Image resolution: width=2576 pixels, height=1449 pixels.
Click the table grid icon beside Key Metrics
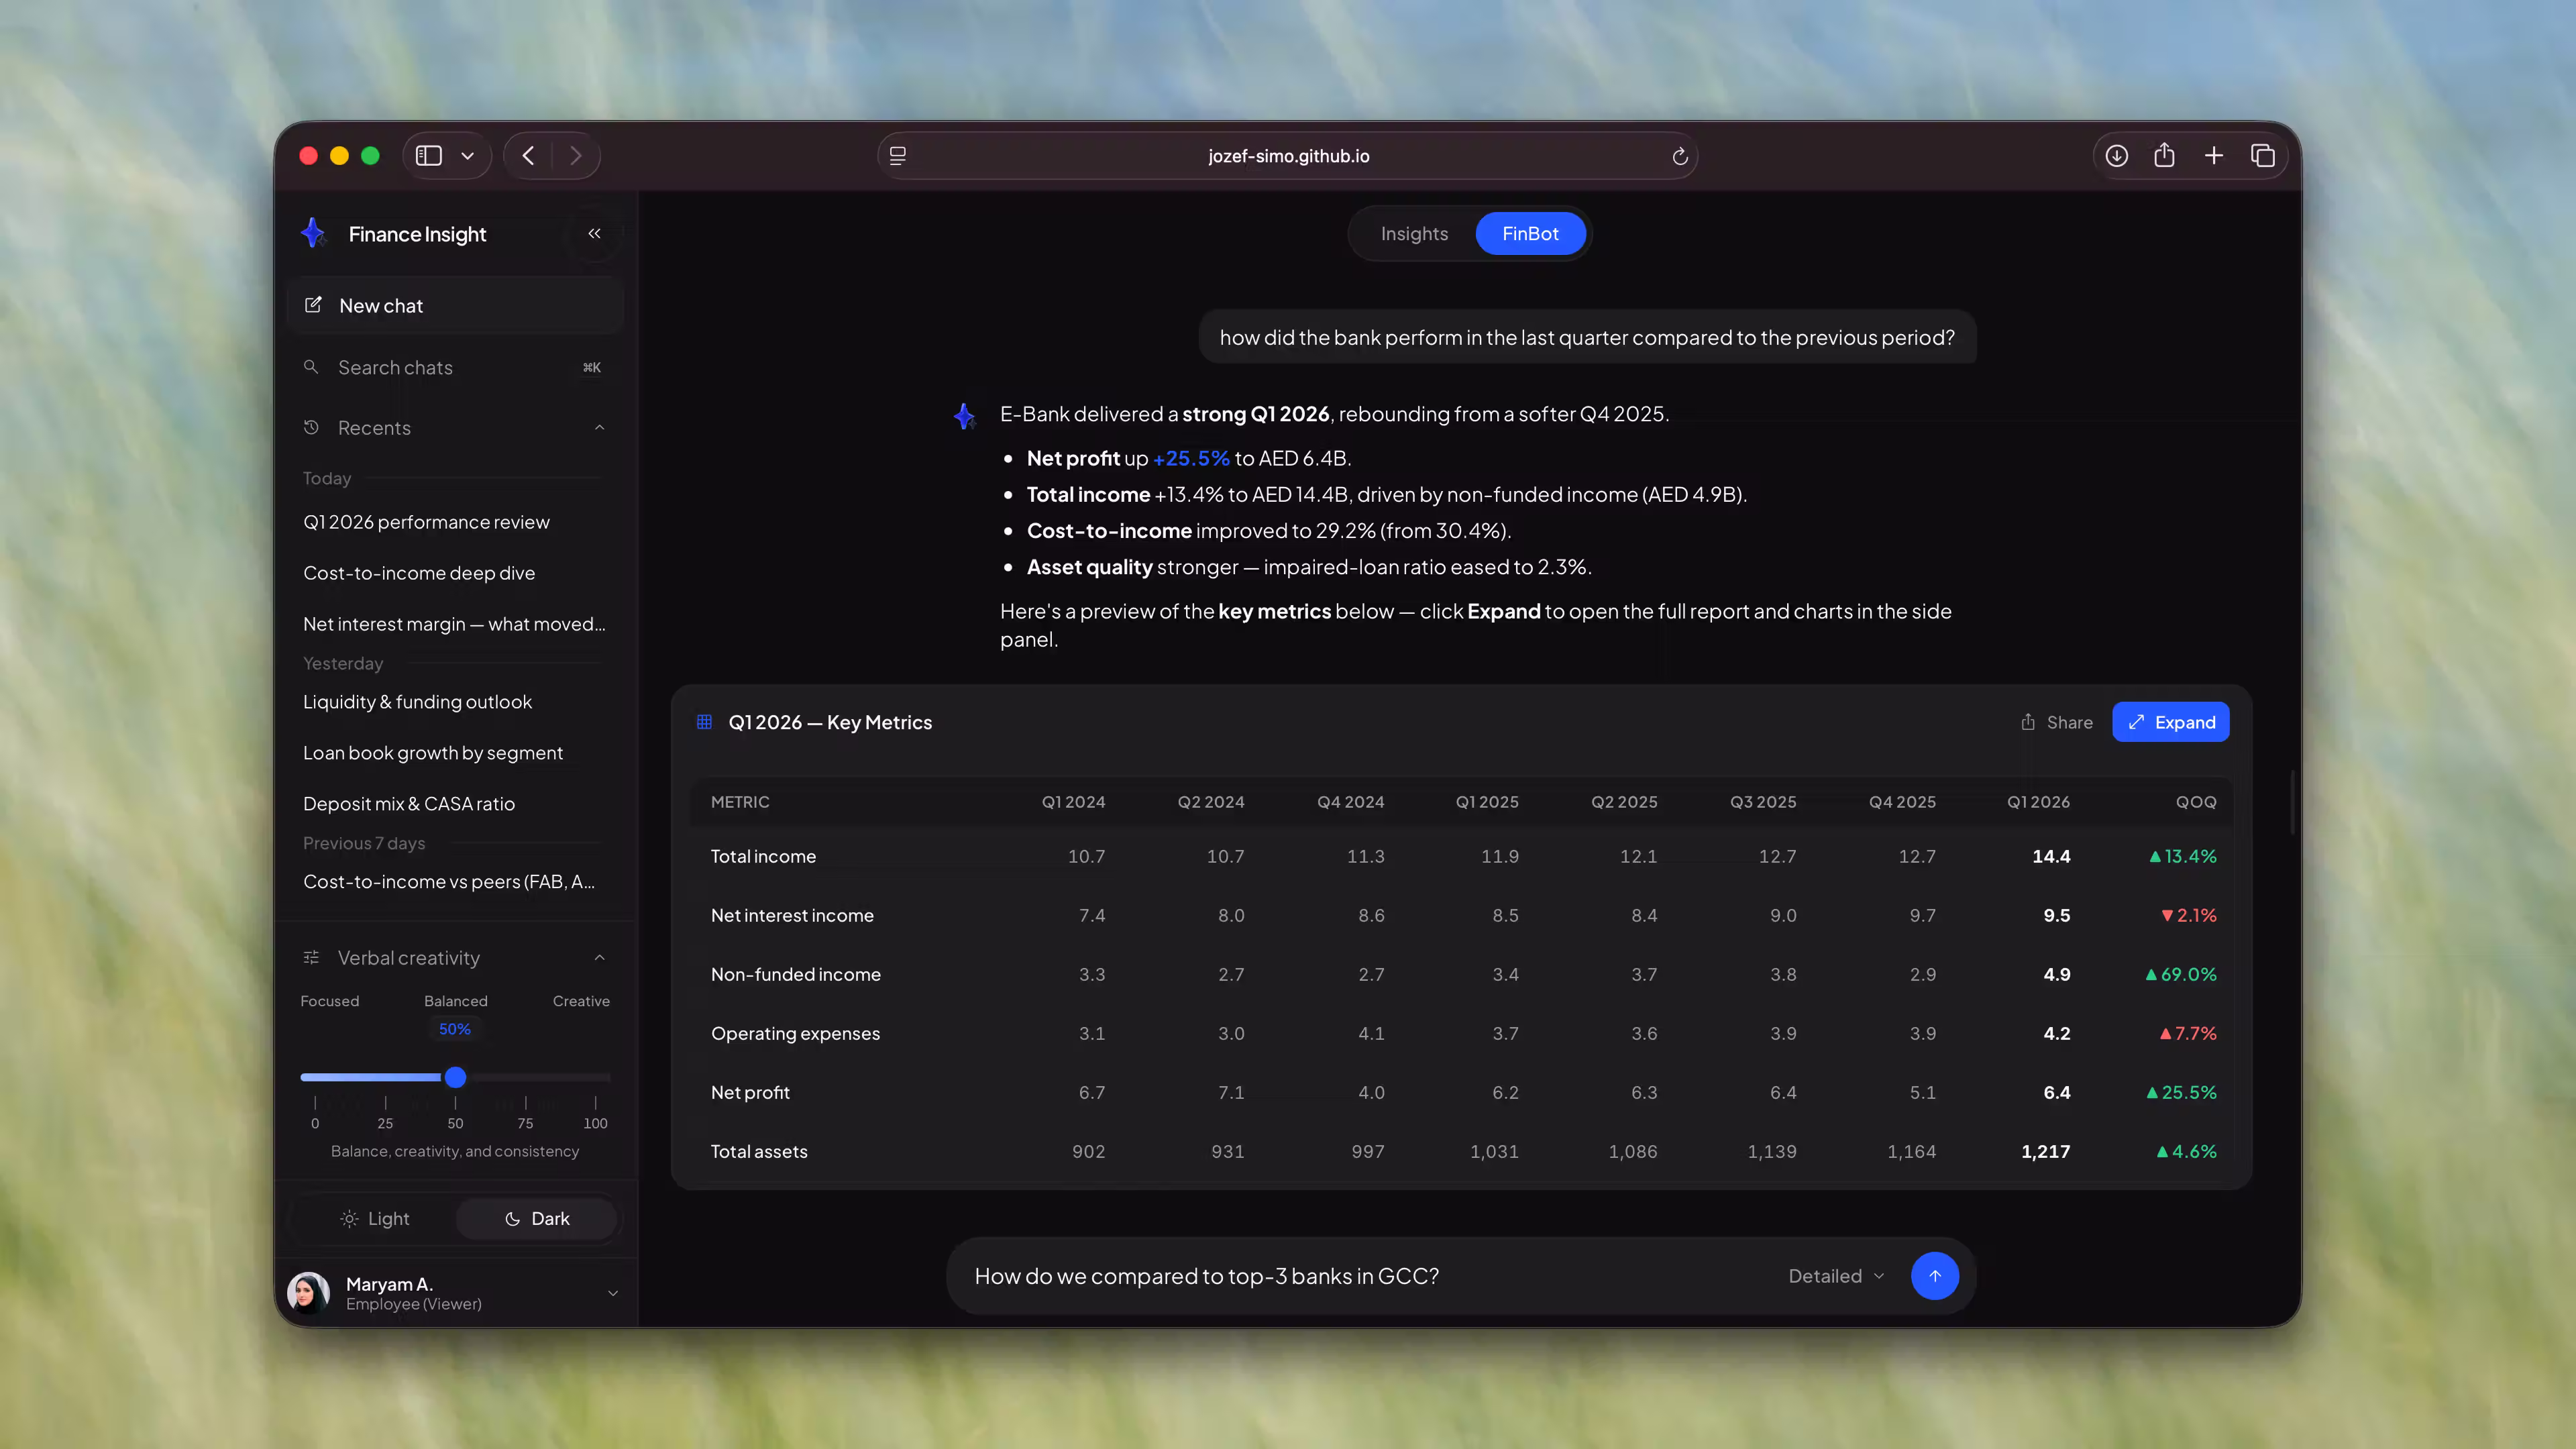coord(704,722)
